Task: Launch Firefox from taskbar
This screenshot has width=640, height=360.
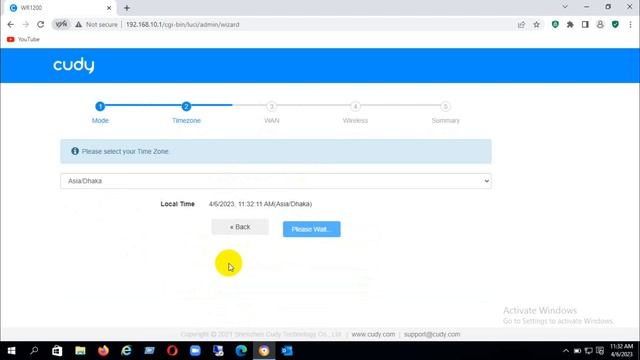Action: coord(103,351)
